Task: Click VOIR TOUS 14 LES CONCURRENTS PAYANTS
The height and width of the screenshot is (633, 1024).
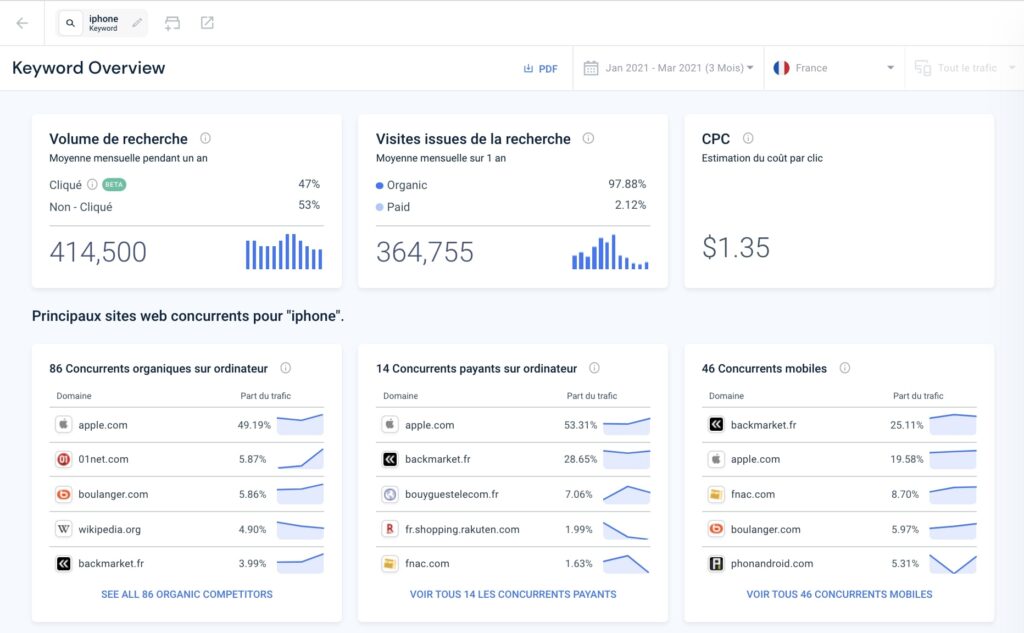Action: [512, 594]
